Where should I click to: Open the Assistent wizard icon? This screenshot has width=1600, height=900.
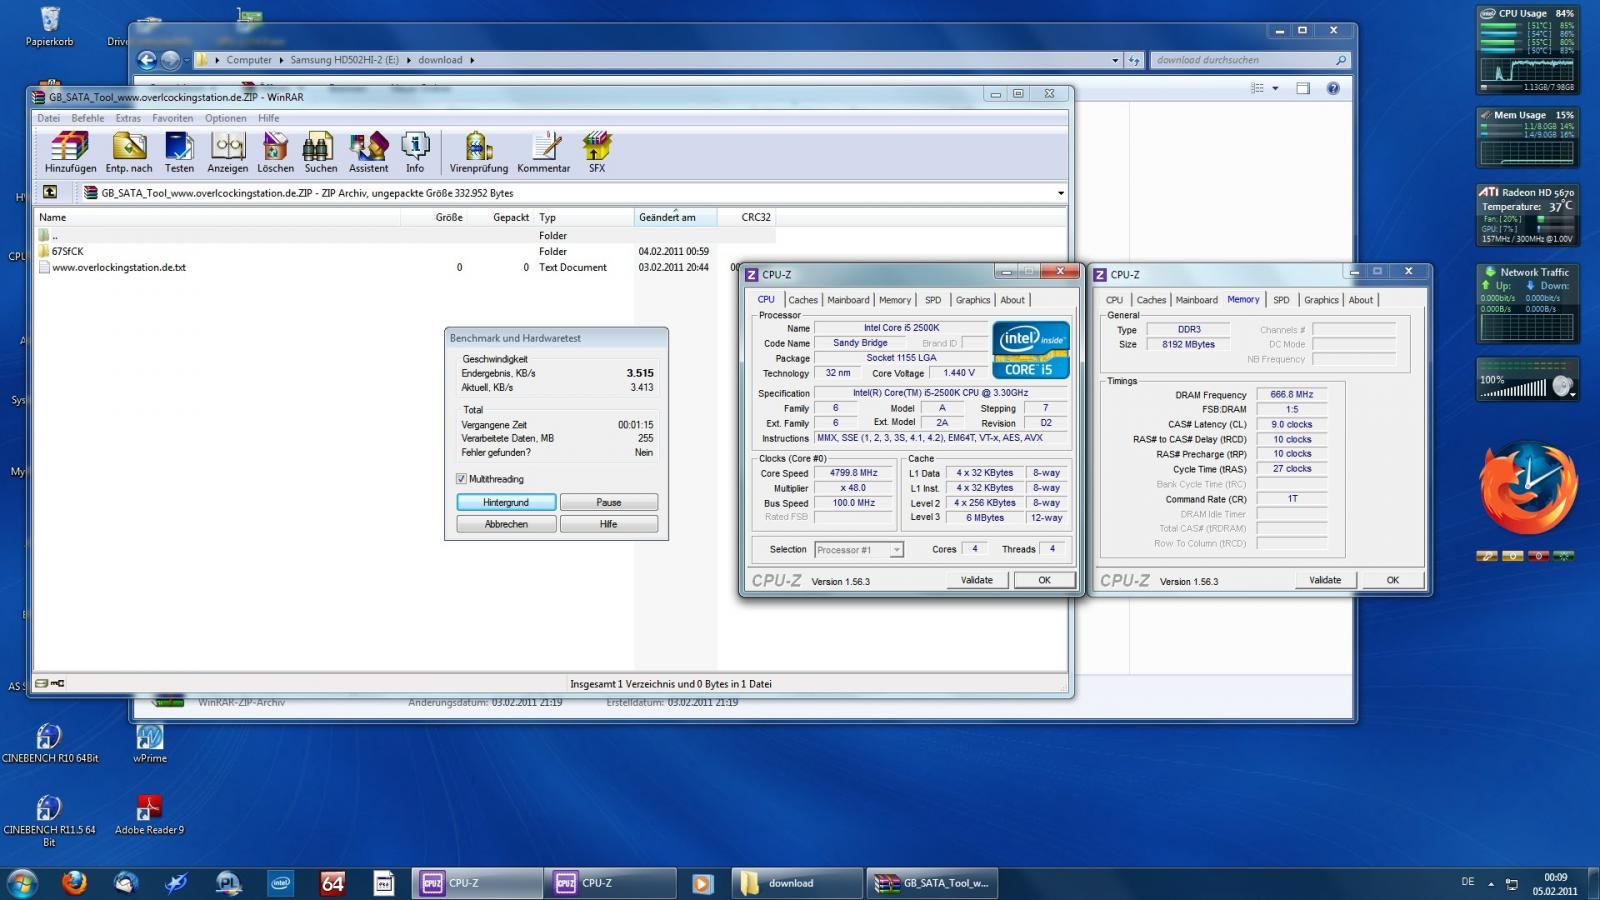coord(368,148)
